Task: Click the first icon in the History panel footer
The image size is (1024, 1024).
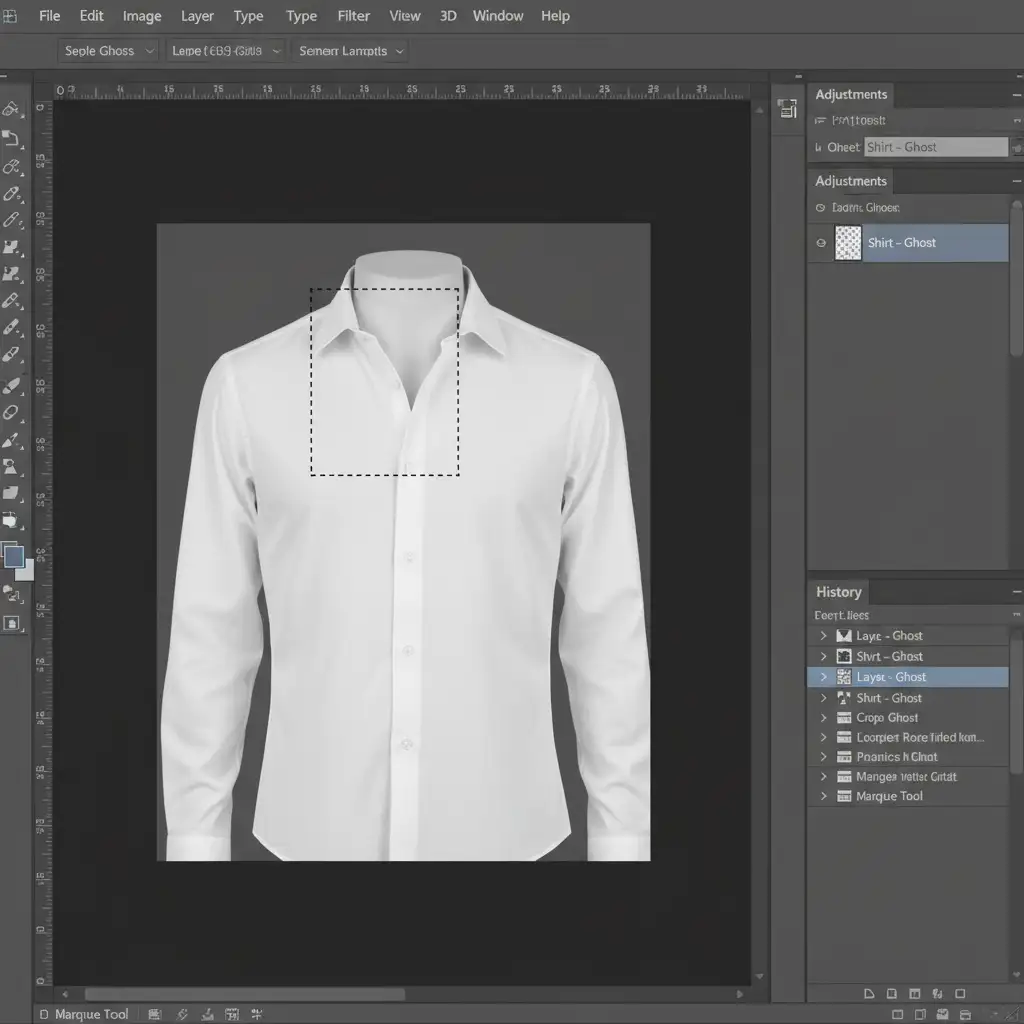Action: tap(868, 994)
